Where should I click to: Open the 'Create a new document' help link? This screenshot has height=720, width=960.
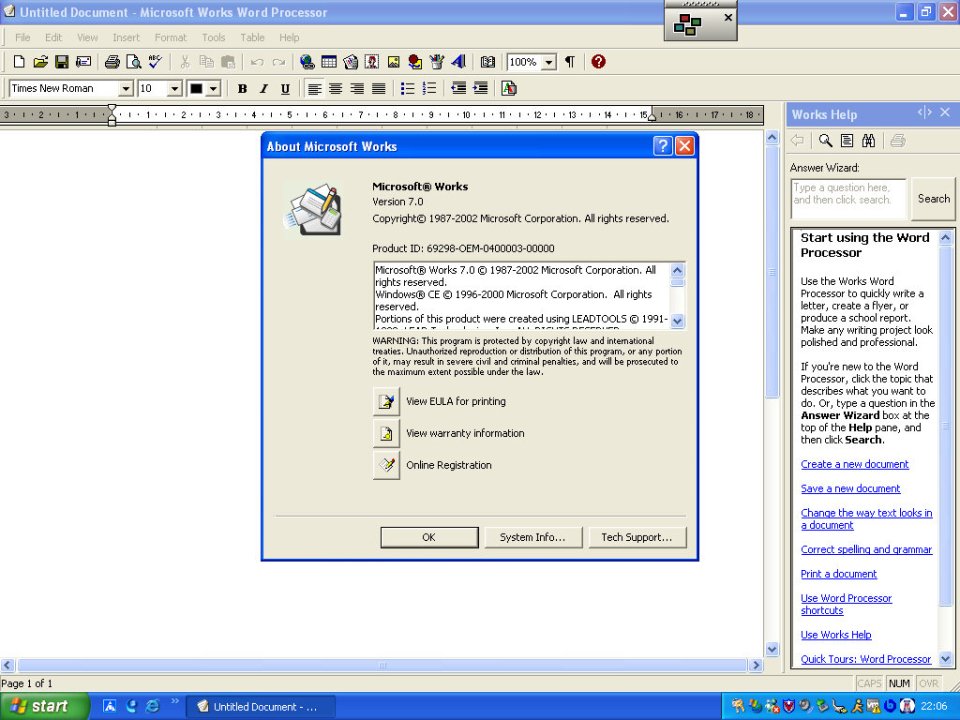click(x=854, y=464)
